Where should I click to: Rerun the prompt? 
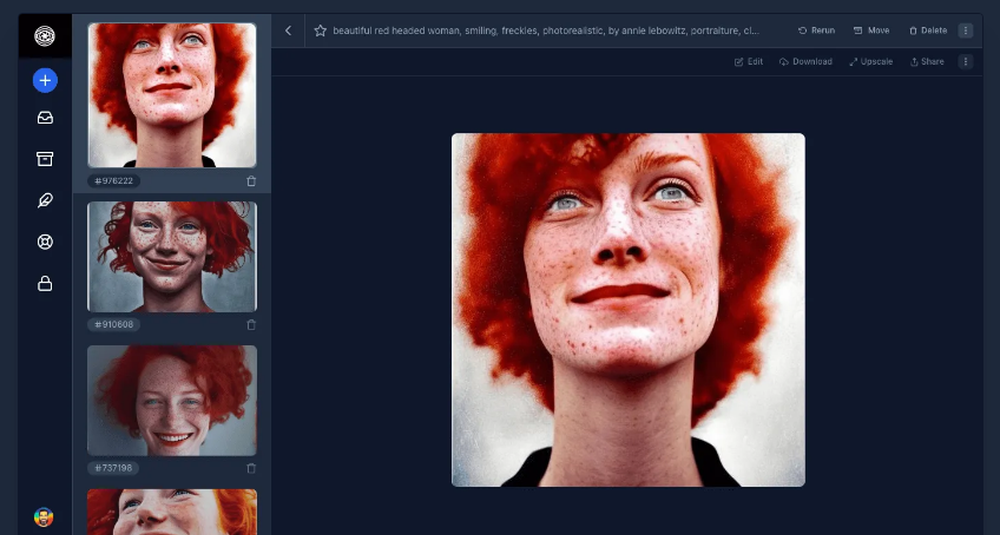click(x=816, y=31)
